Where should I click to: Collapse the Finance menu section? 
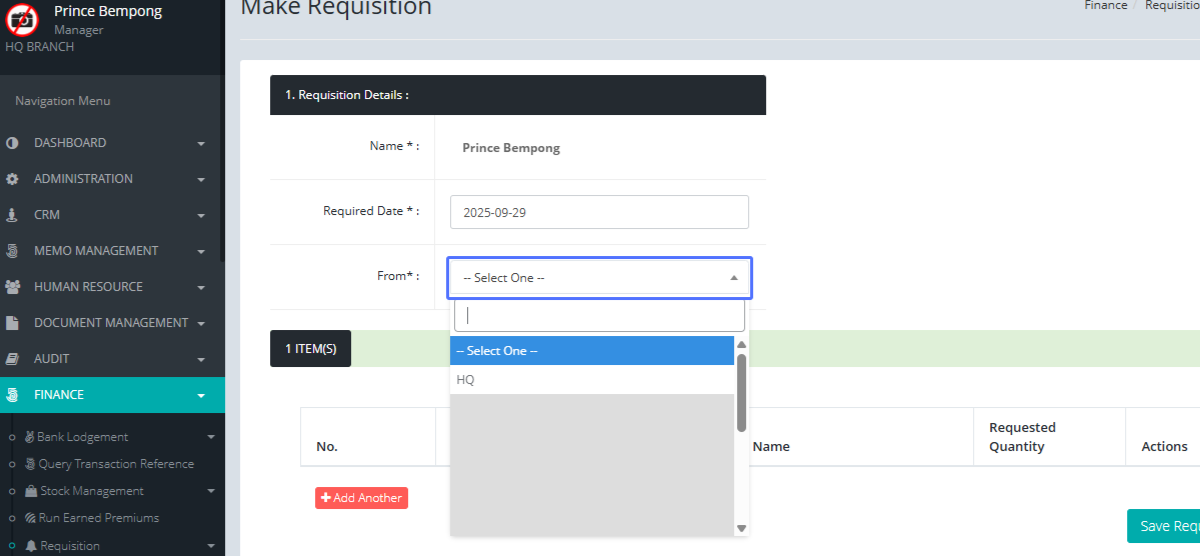pyautogui.click(x=201, y=395)
